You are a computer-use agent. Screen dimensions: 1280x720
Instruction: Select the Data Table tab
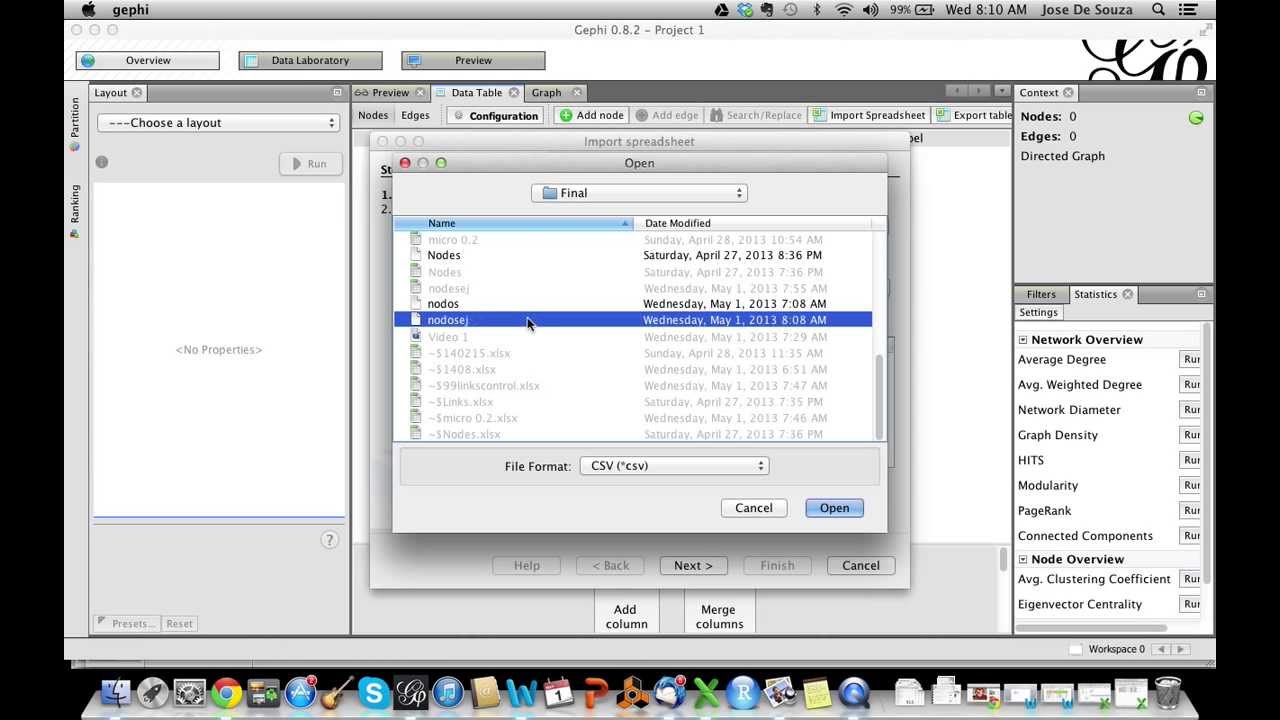477,93
